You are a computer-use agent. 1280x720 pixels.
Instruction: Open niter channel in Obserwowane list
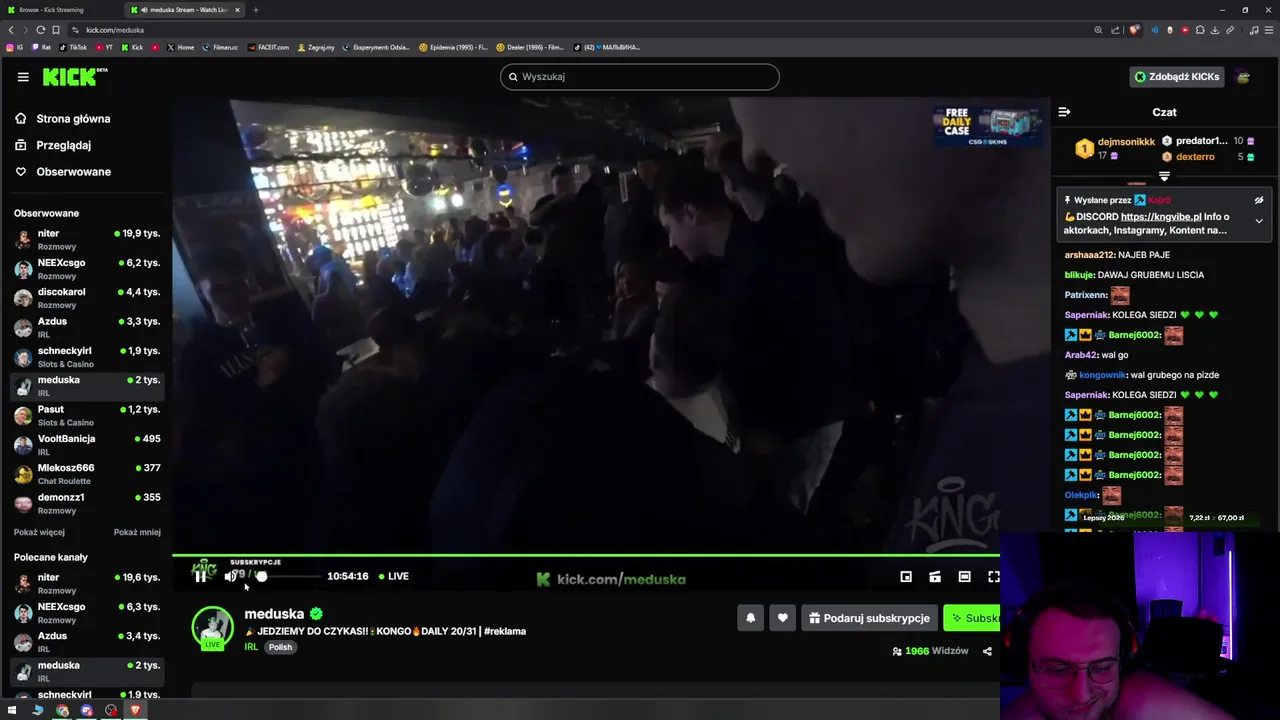pyautogui.click(x=87, y=239)
